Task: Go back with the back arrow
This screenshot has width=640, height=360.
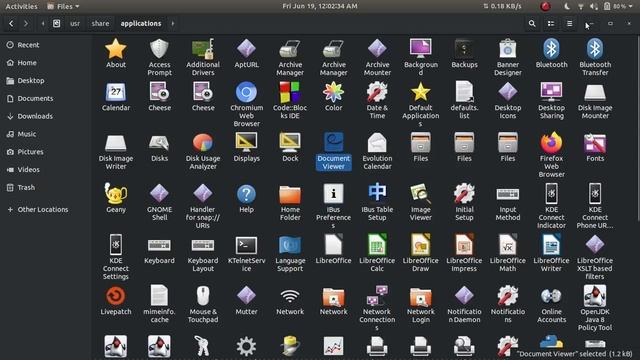Action: [11, 24]
